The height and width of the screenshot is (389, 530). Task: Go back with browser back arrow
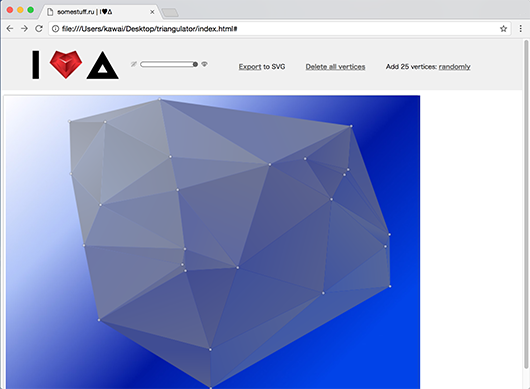(10, 29)
